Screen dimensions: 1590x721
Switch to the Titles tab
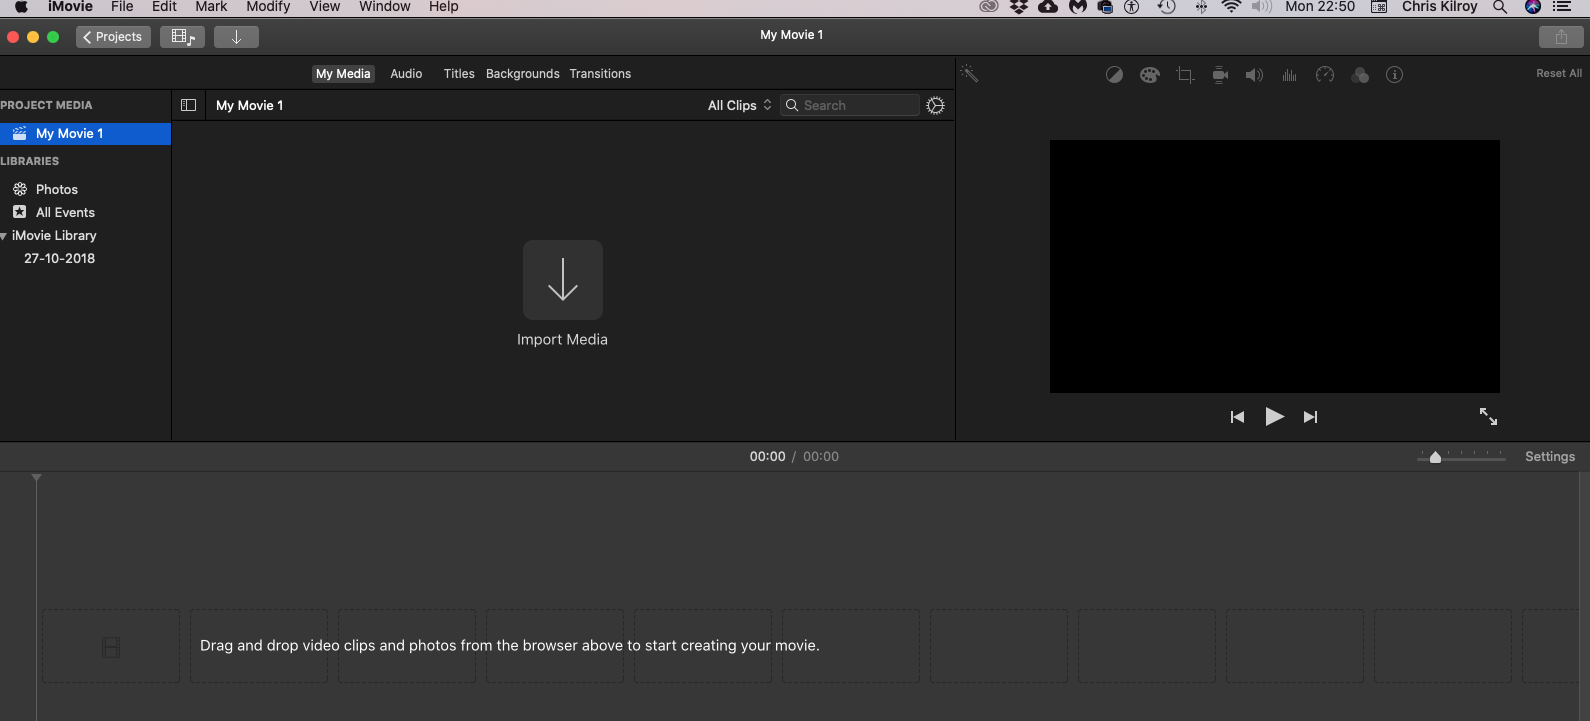(459, 74)
